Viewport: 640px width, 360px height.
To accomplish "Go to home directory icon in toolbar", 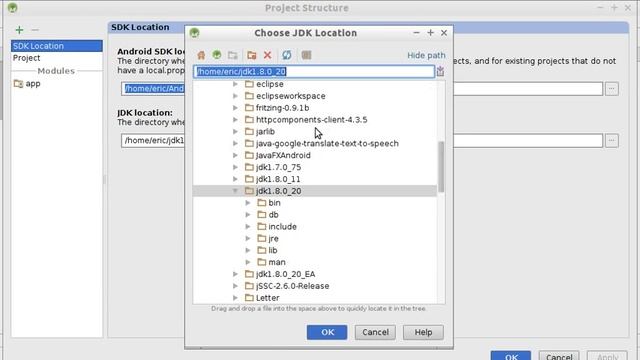I will pos(201,55).
